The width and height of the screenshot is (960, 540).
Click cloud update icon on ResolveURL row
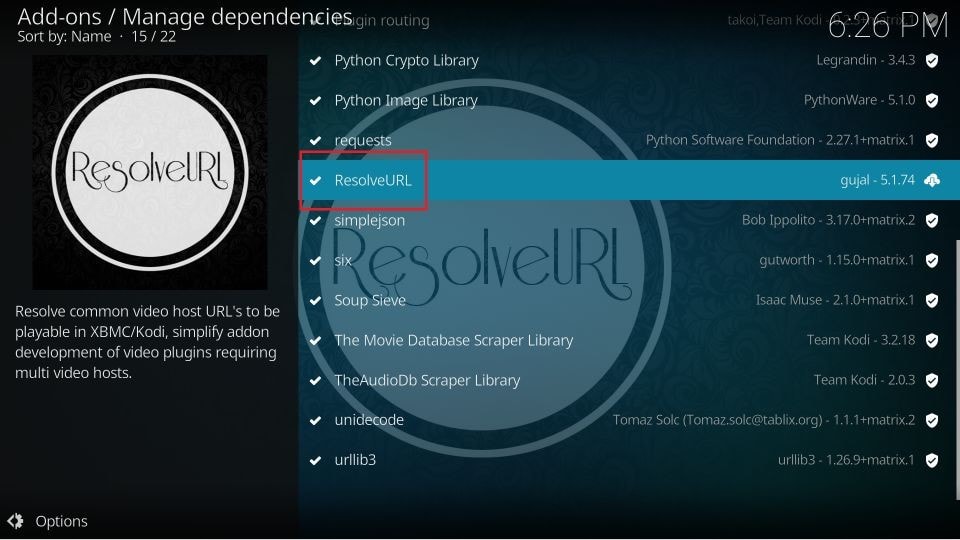[x=932, y=180]
